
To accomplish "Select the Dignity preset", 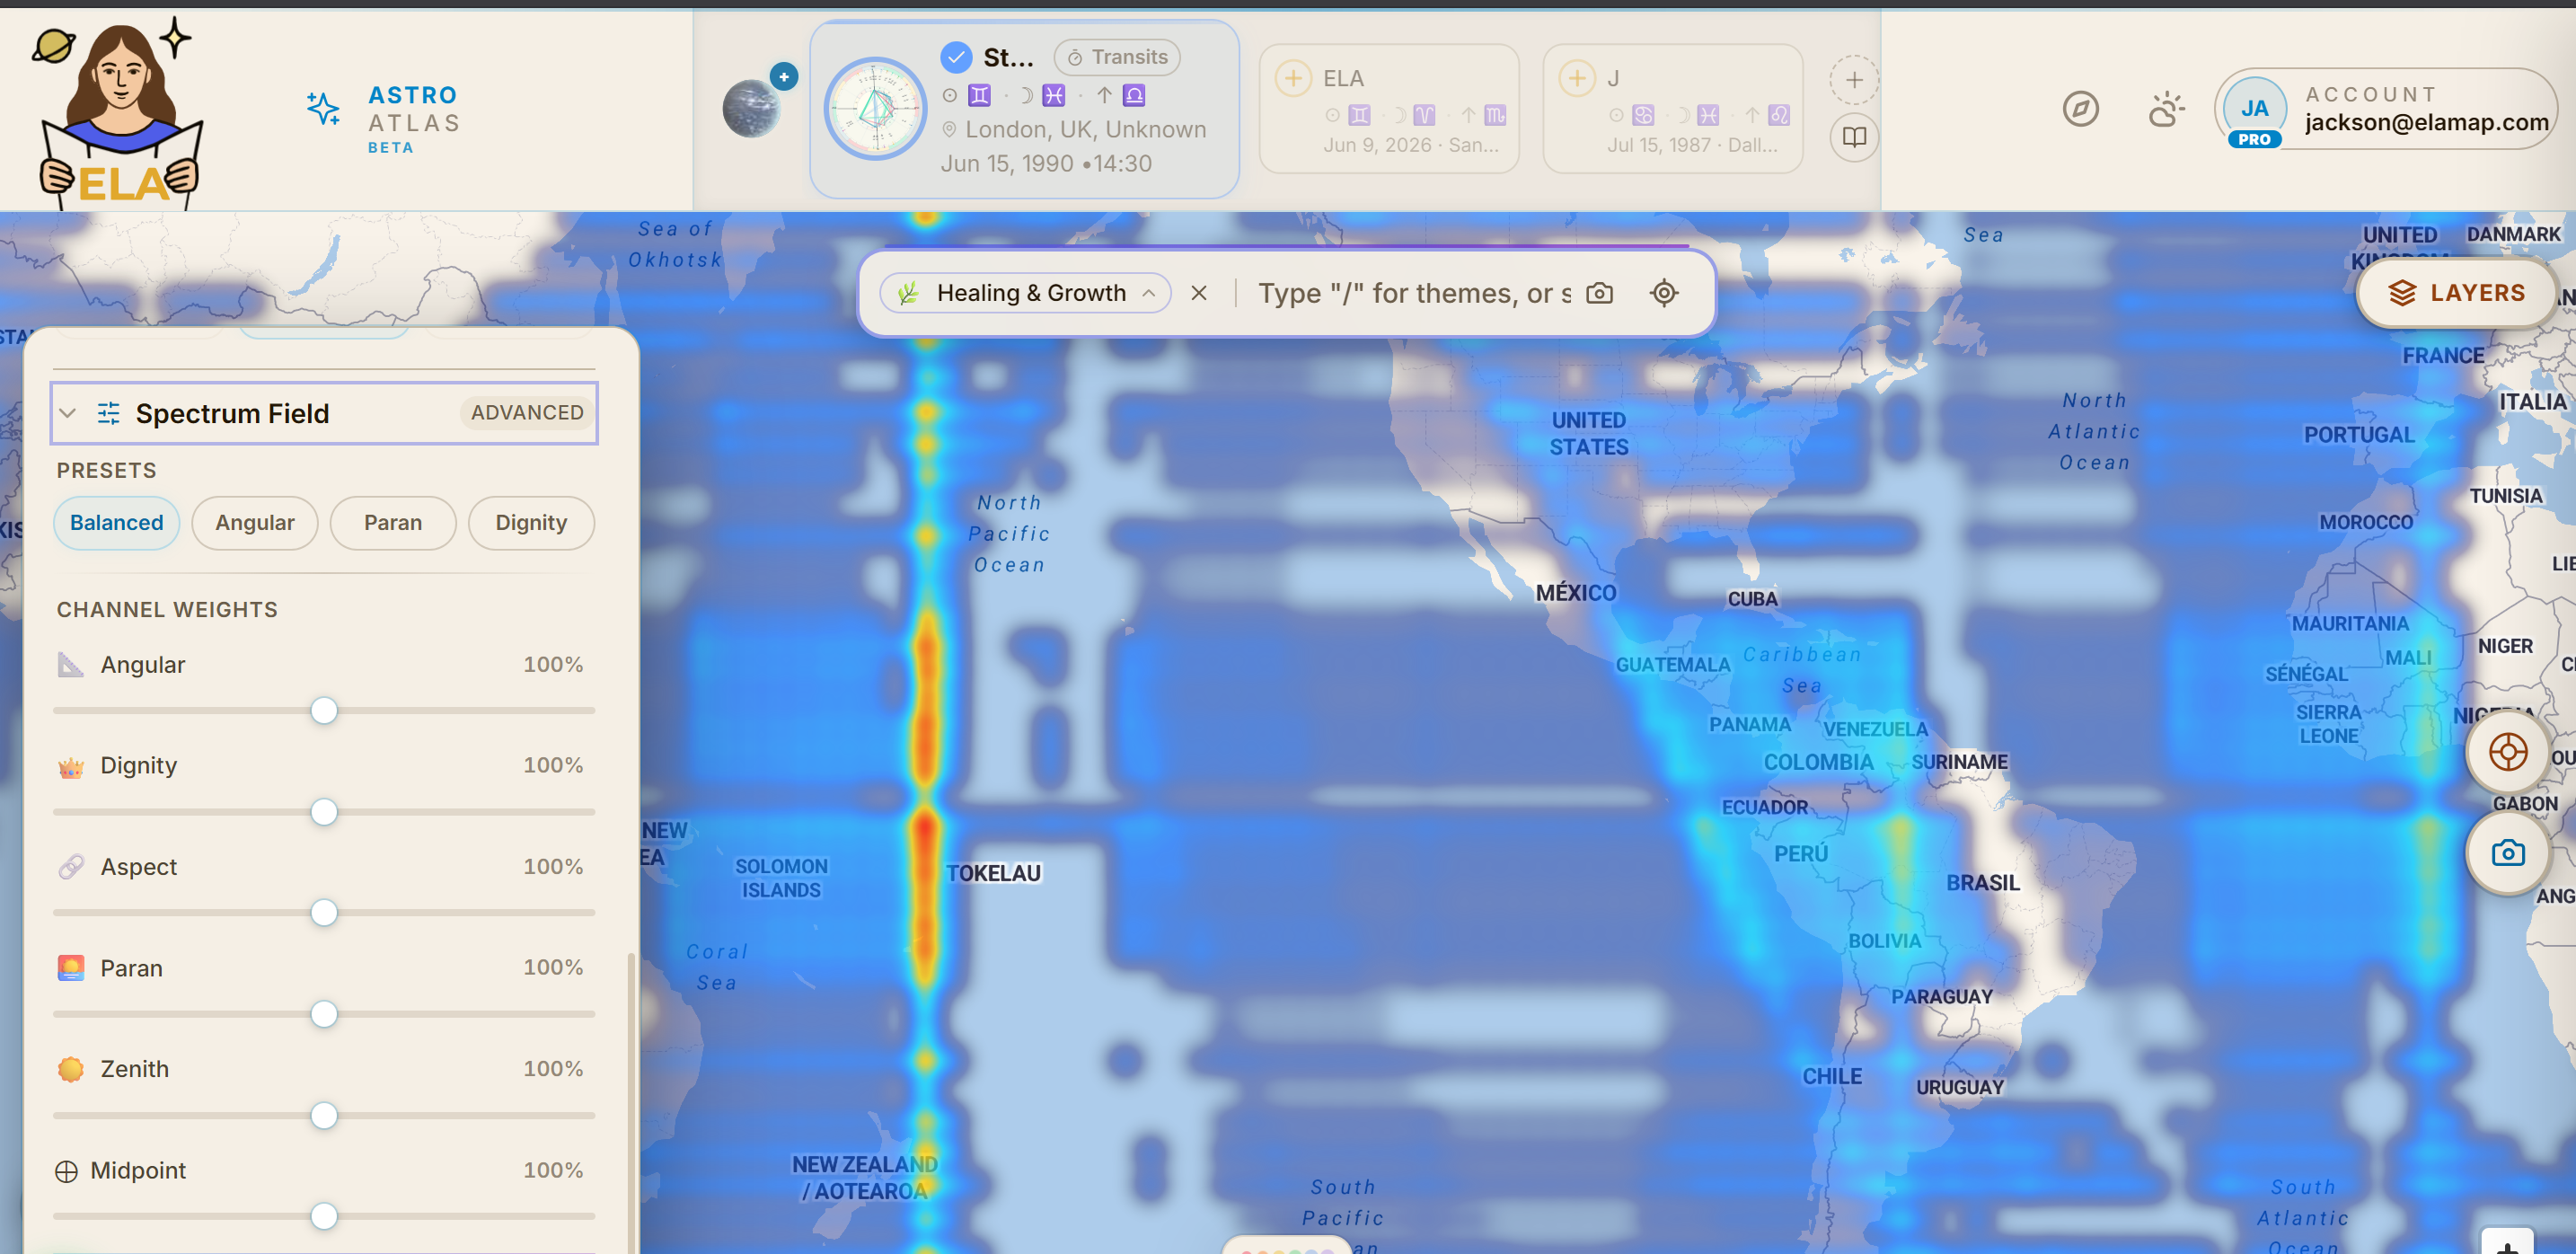I will 531,523.
